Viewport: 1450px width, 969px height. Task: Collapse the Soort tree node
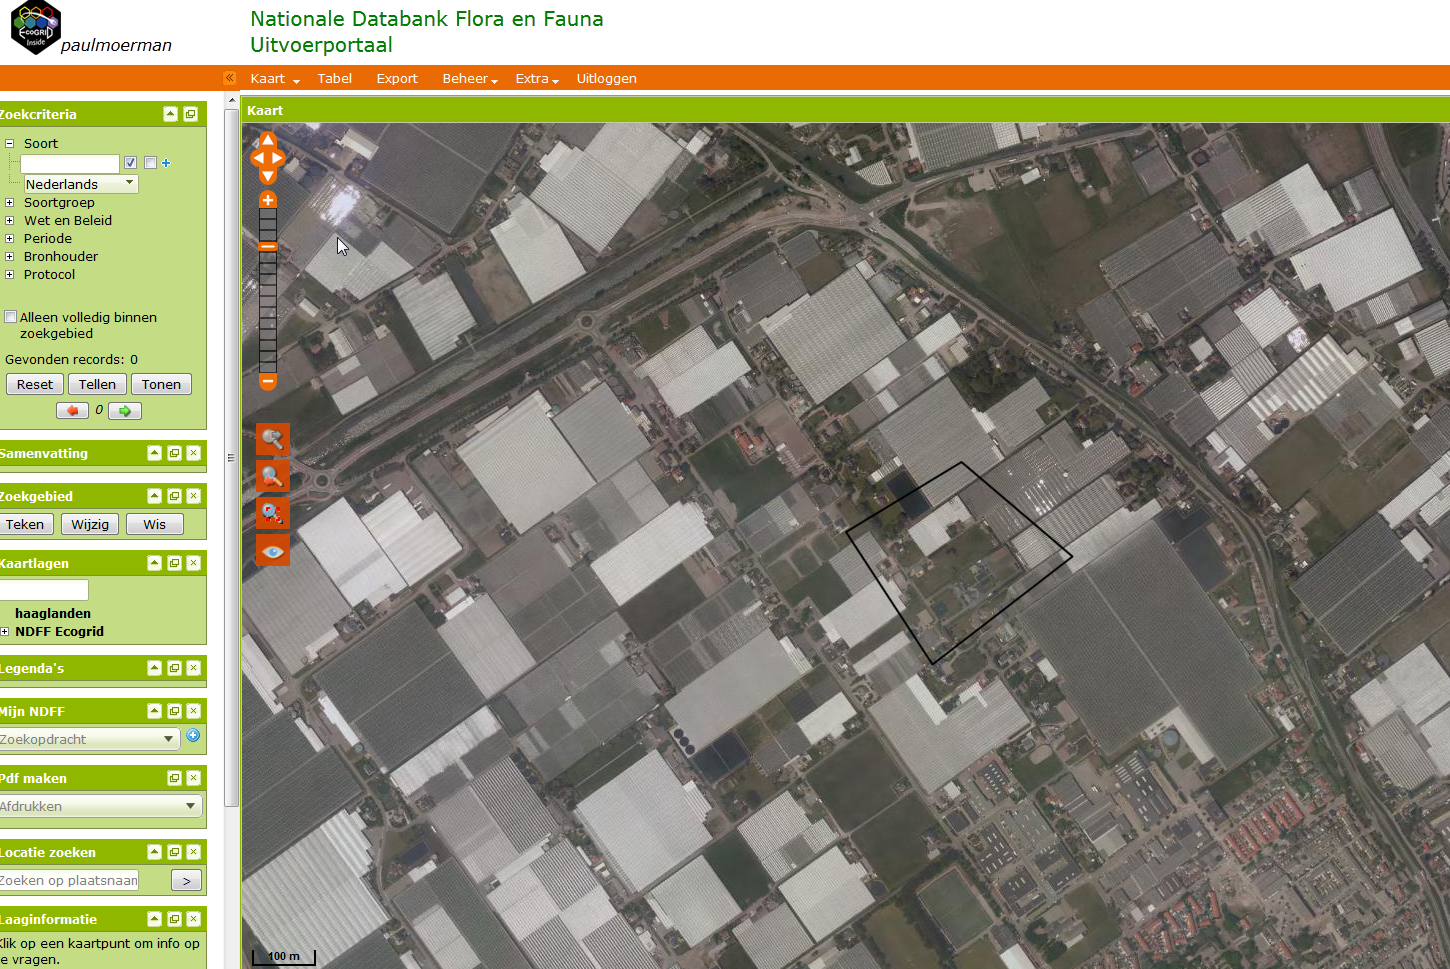tap(9, 143)
